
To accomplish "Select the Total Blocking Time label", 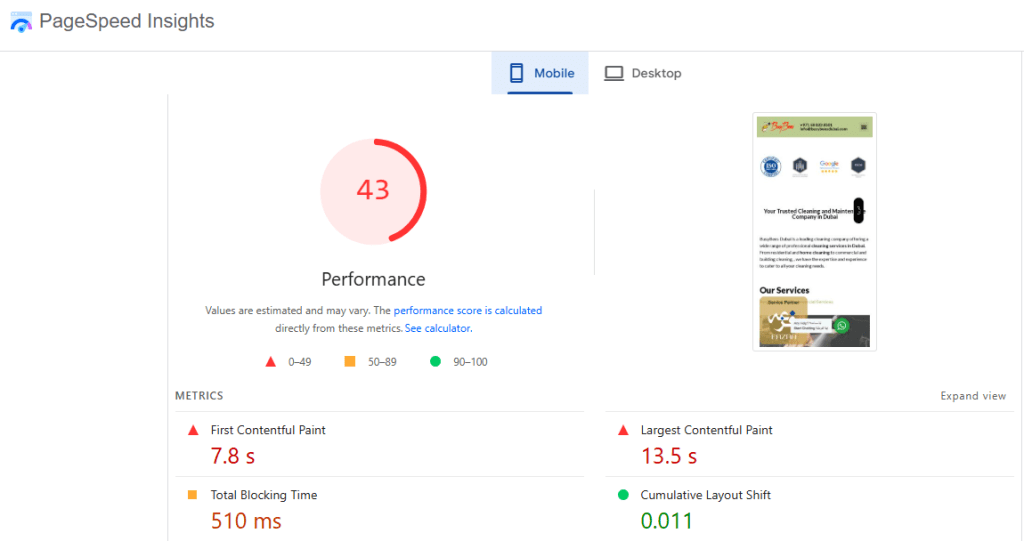I will tap(264, 495).
